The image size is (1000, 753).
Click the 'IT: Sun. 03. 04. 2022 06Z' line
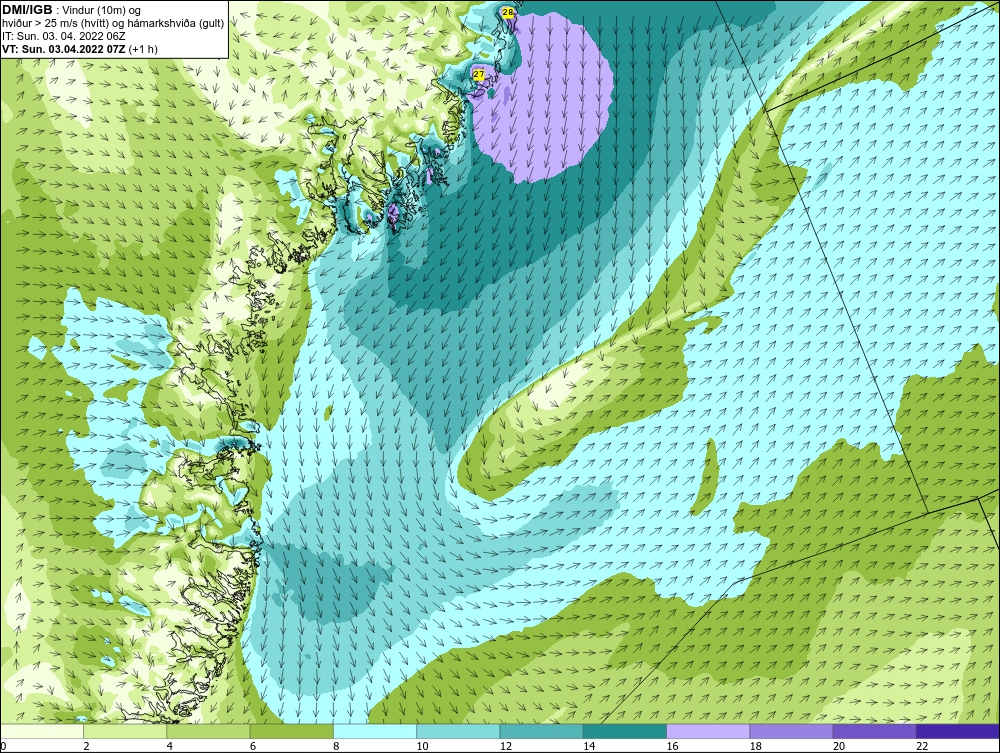coord(64,36)
